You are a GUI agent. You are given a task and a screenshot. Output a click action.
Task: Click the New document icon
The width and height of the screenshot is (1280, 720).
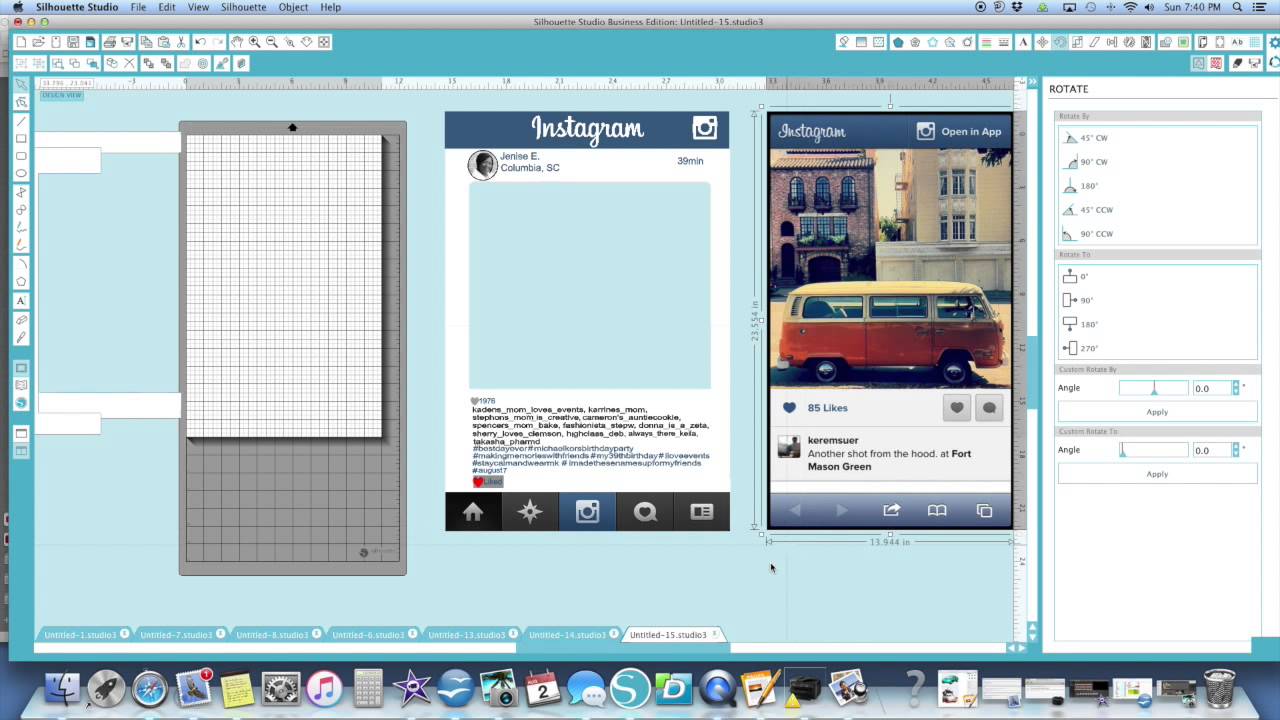click(21, 42)
